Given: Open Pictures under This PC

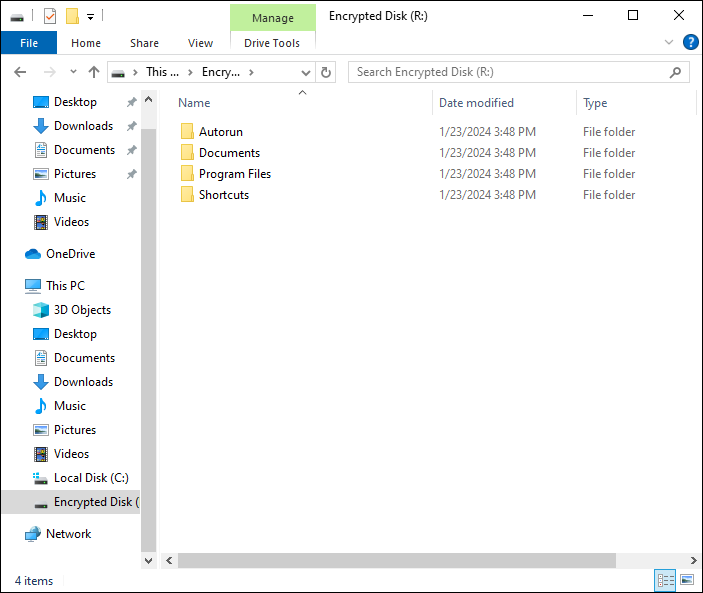Looking at the screenshot, I should pyautogui.click(x=74, y=430).
